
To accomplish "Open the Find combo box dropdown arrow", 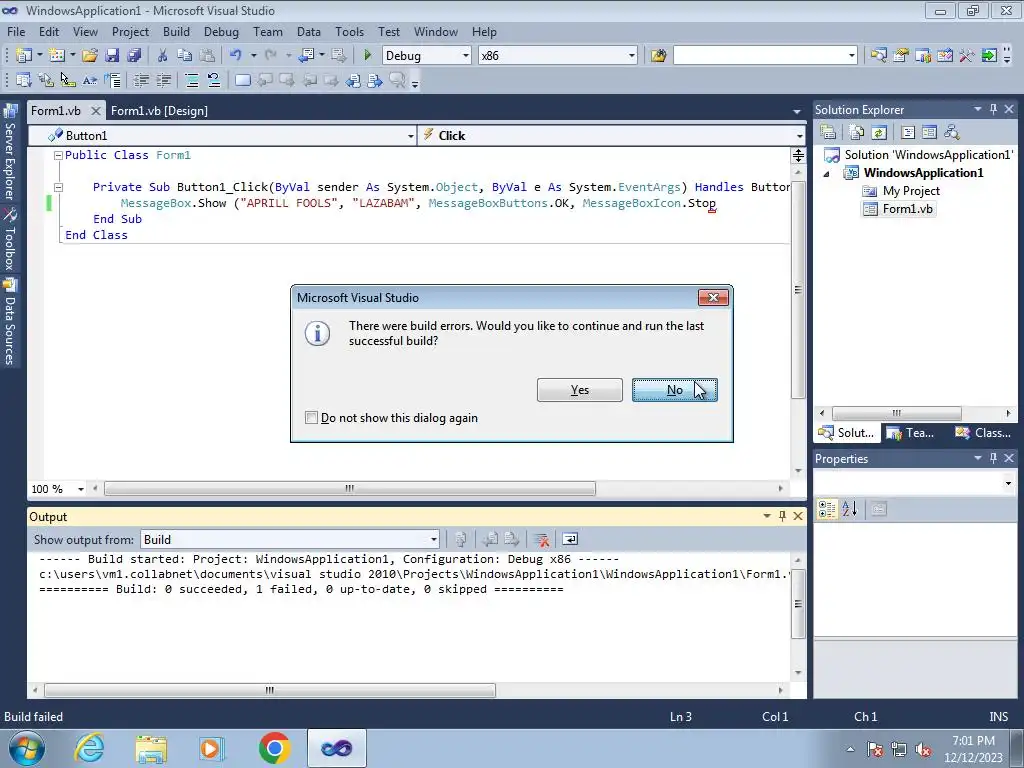I will point(852,56).
